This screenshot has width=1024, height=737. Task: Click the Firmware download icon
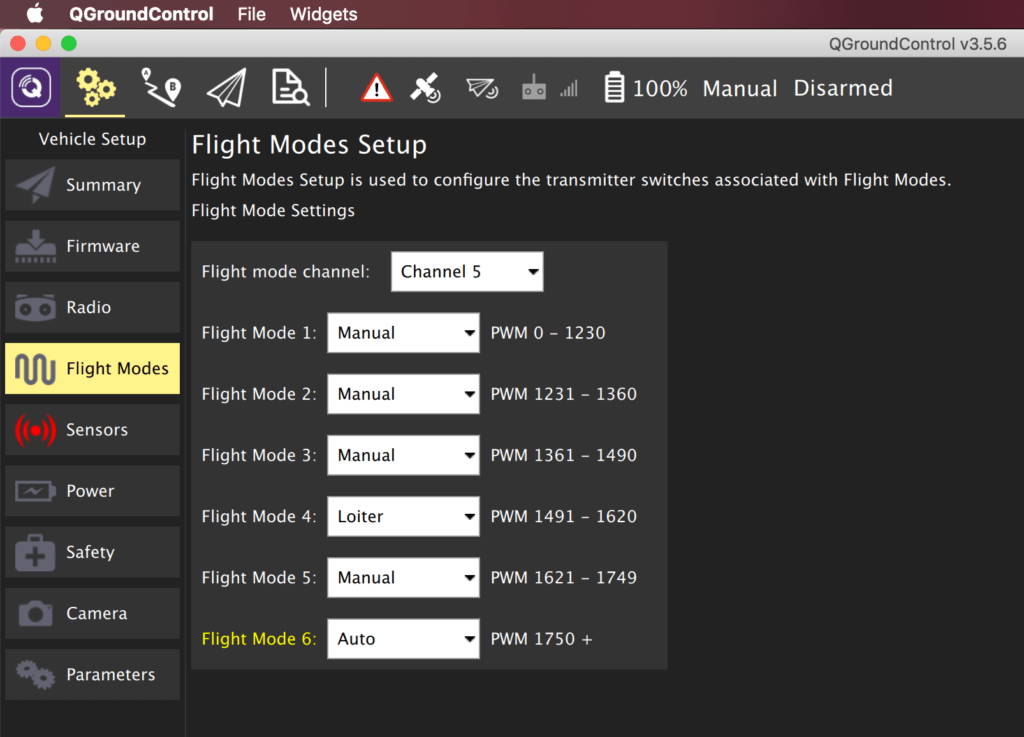[x=35, y=246]
